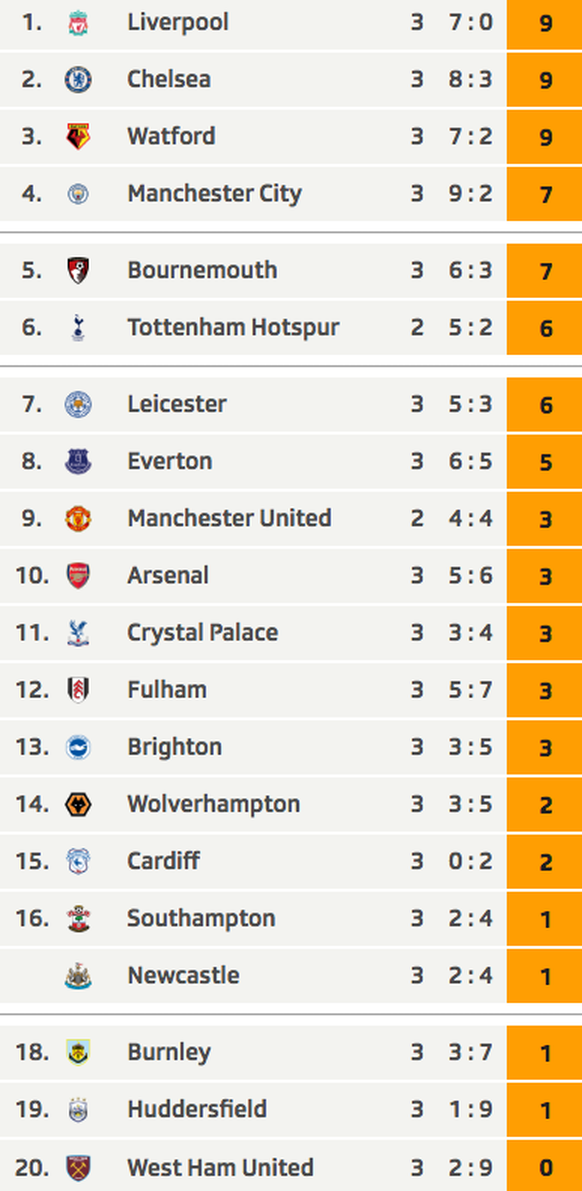Open the Tottenham Hotspur team link
Viewport: 582px width, 1191px height.
pos(233,327)
